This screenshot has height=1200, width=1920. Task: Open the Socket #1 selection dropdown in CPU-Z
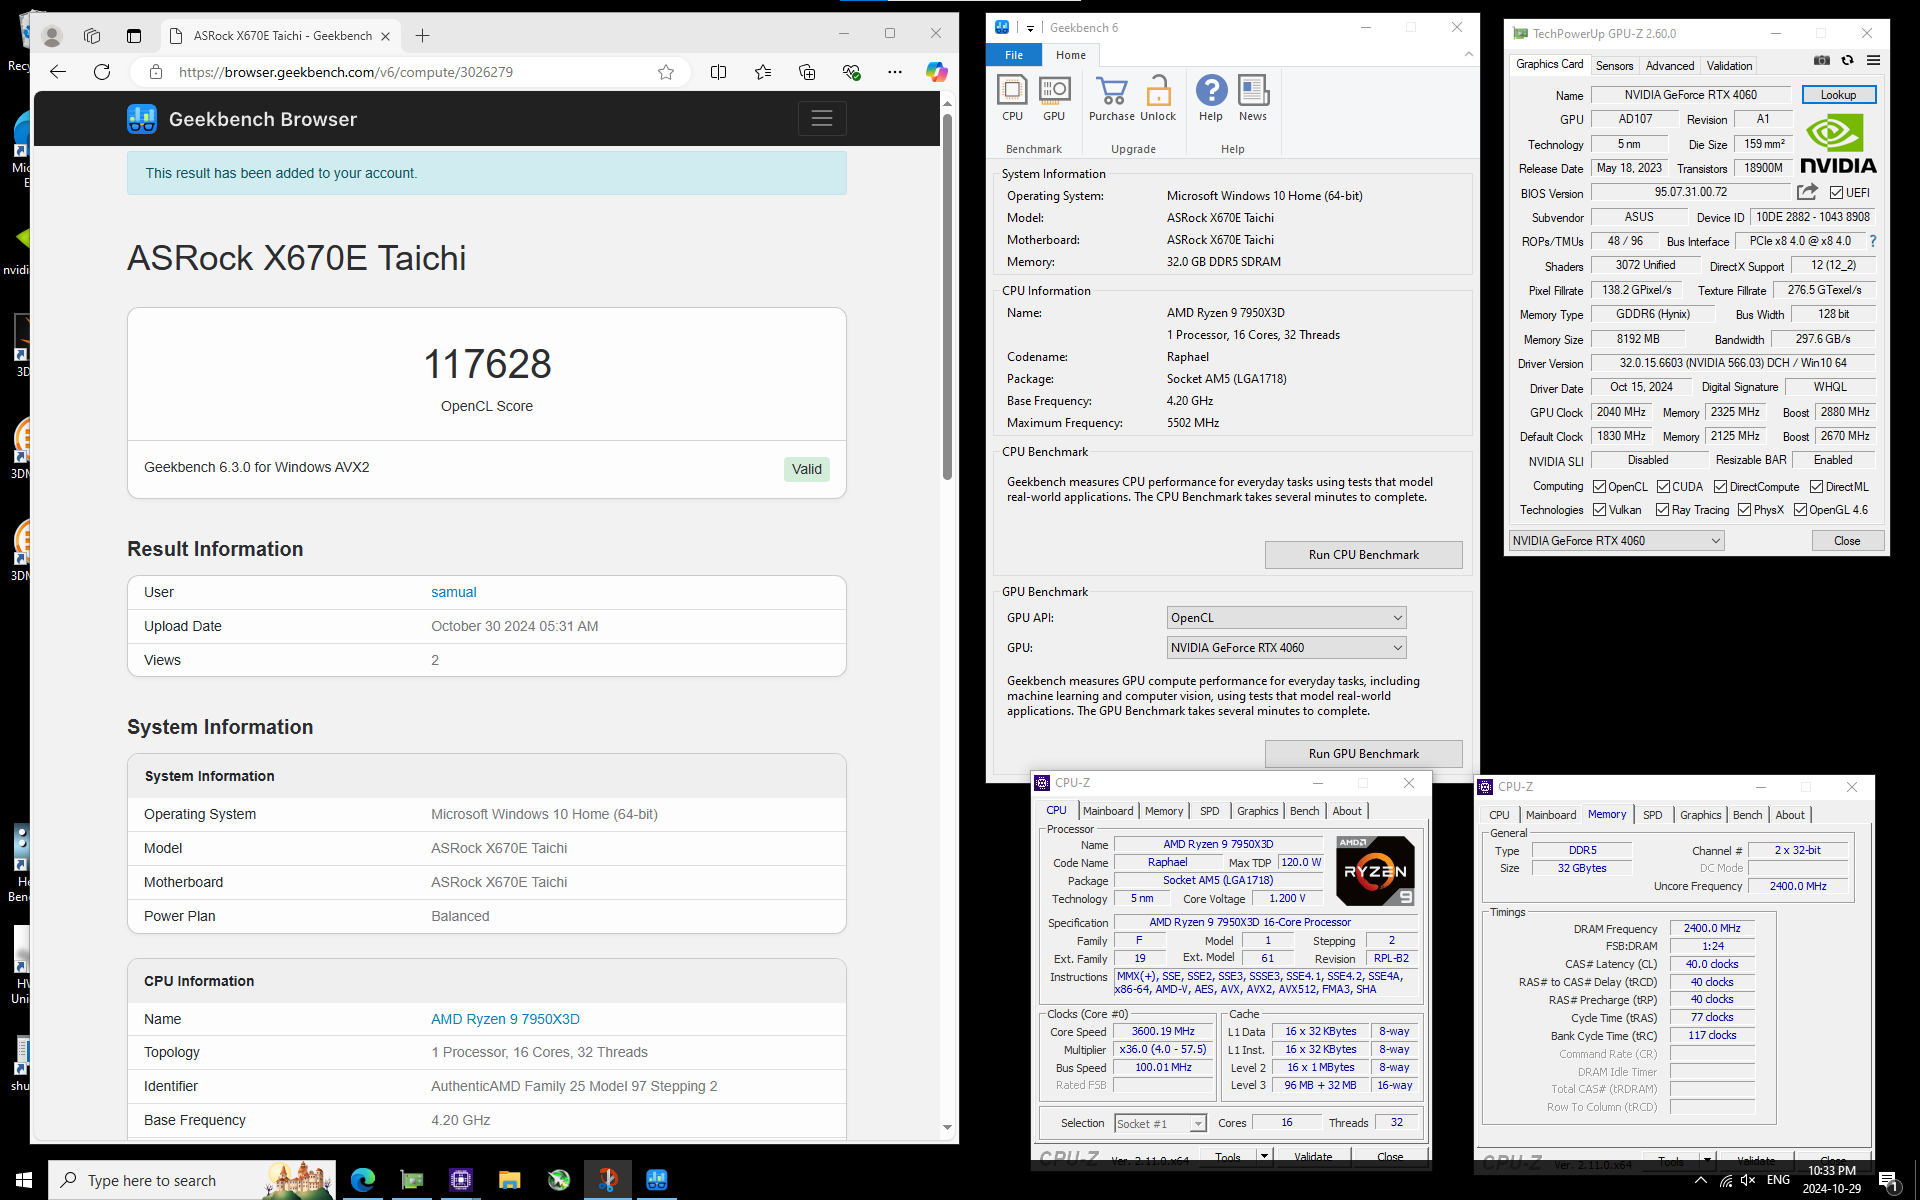click(x=1160, y=1124)
